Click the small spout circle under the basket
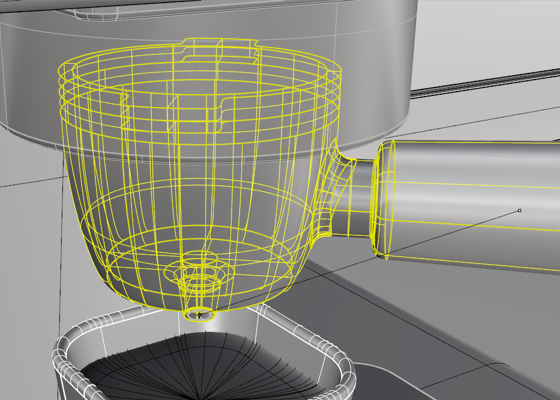This screenshot has width=560, height=400. (x=200, y=315)
